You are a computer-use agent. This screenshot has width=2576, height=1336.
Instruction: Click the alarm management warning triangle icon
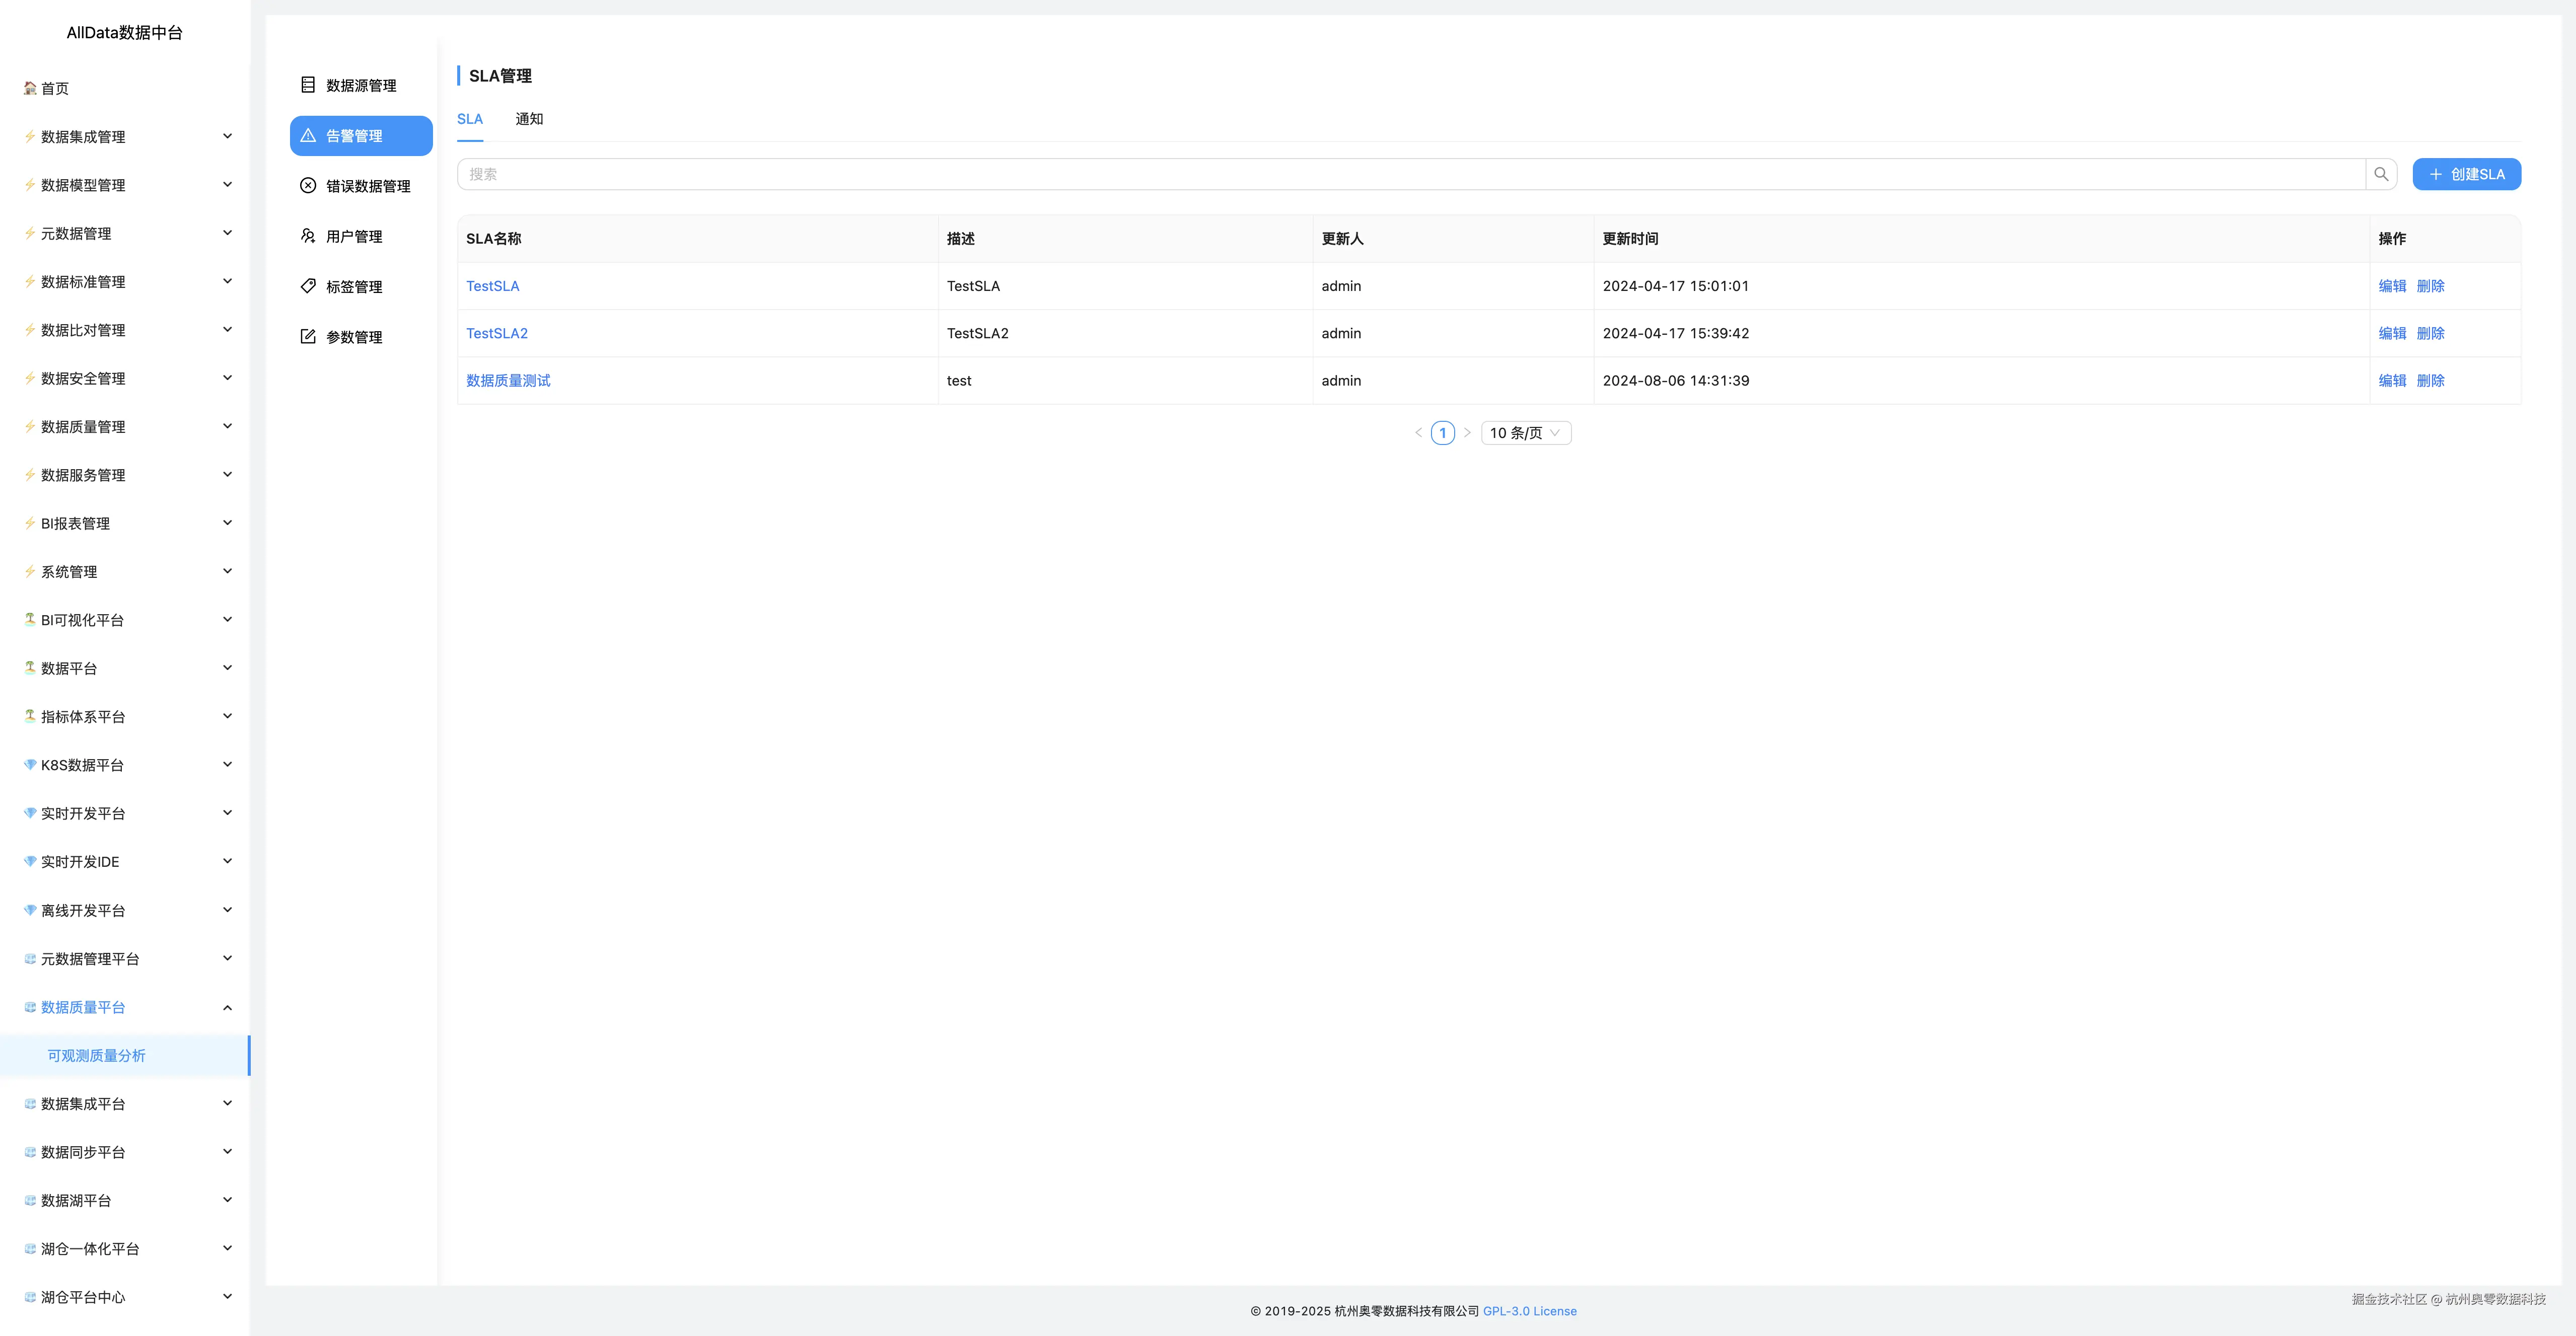point(308,136)
